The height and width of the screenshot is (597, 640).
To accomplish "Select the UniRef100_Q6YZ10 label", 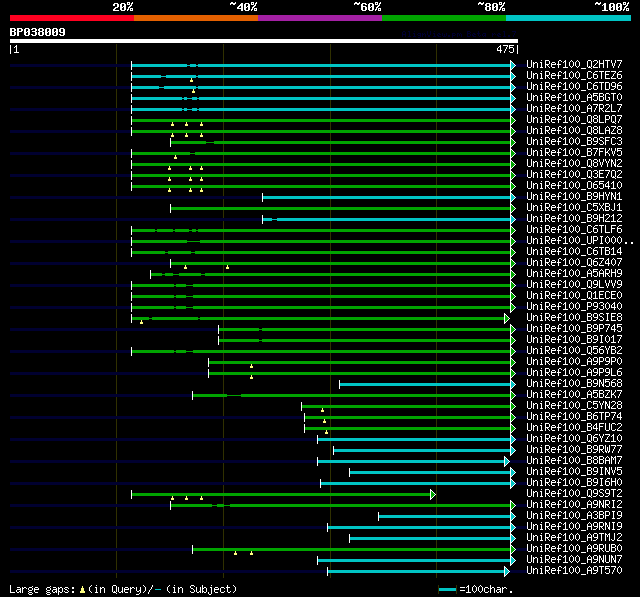I will tap(574, 439).
